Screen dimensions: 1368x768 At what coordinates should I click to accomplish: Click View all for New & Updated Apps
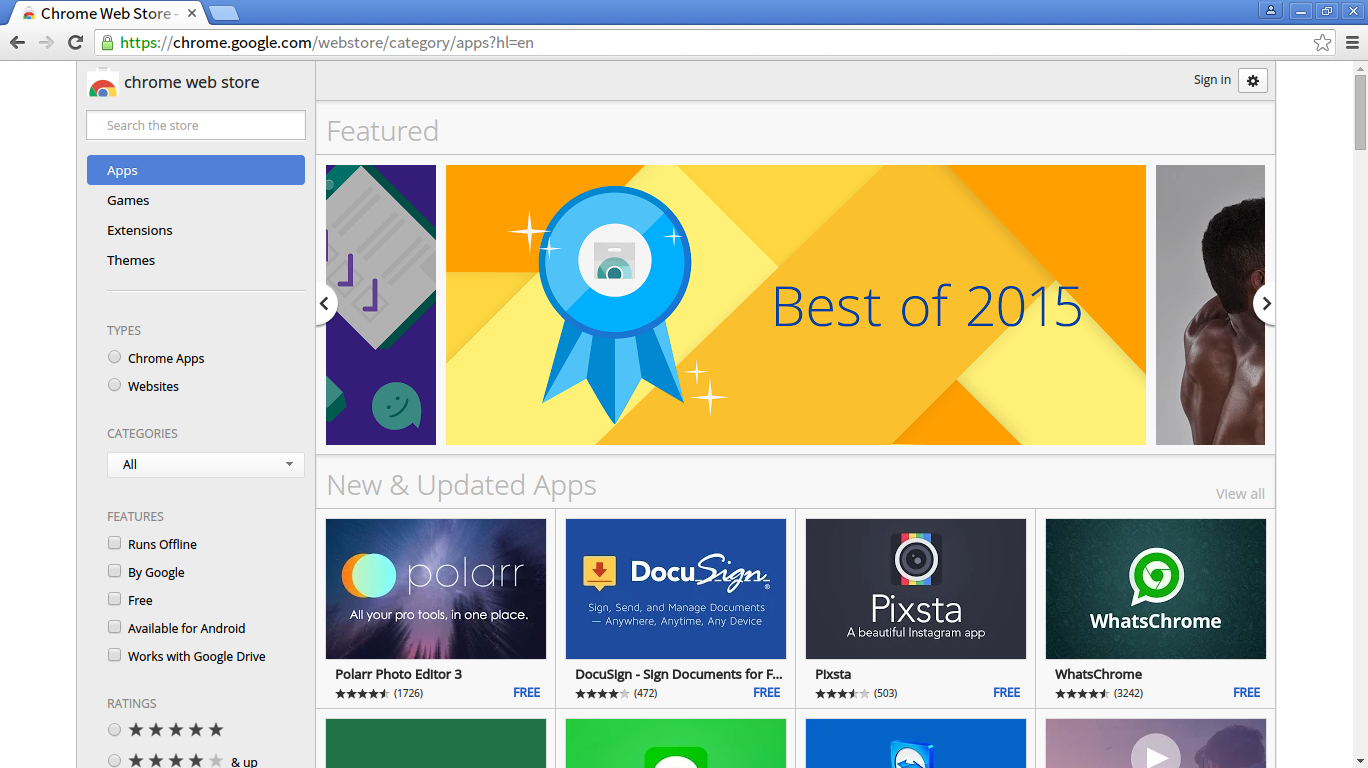click(1240, 494)
